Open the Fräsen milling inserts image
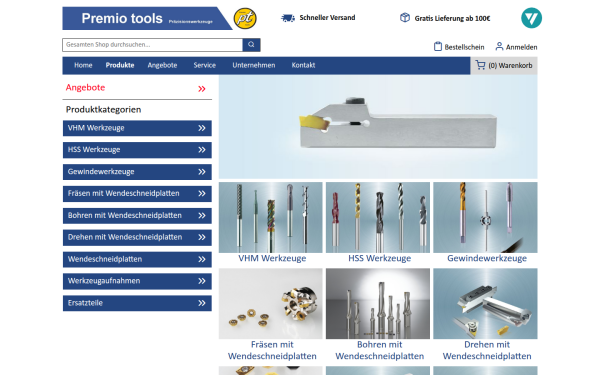This screenshot has height=375, width=600. point(271,303)
